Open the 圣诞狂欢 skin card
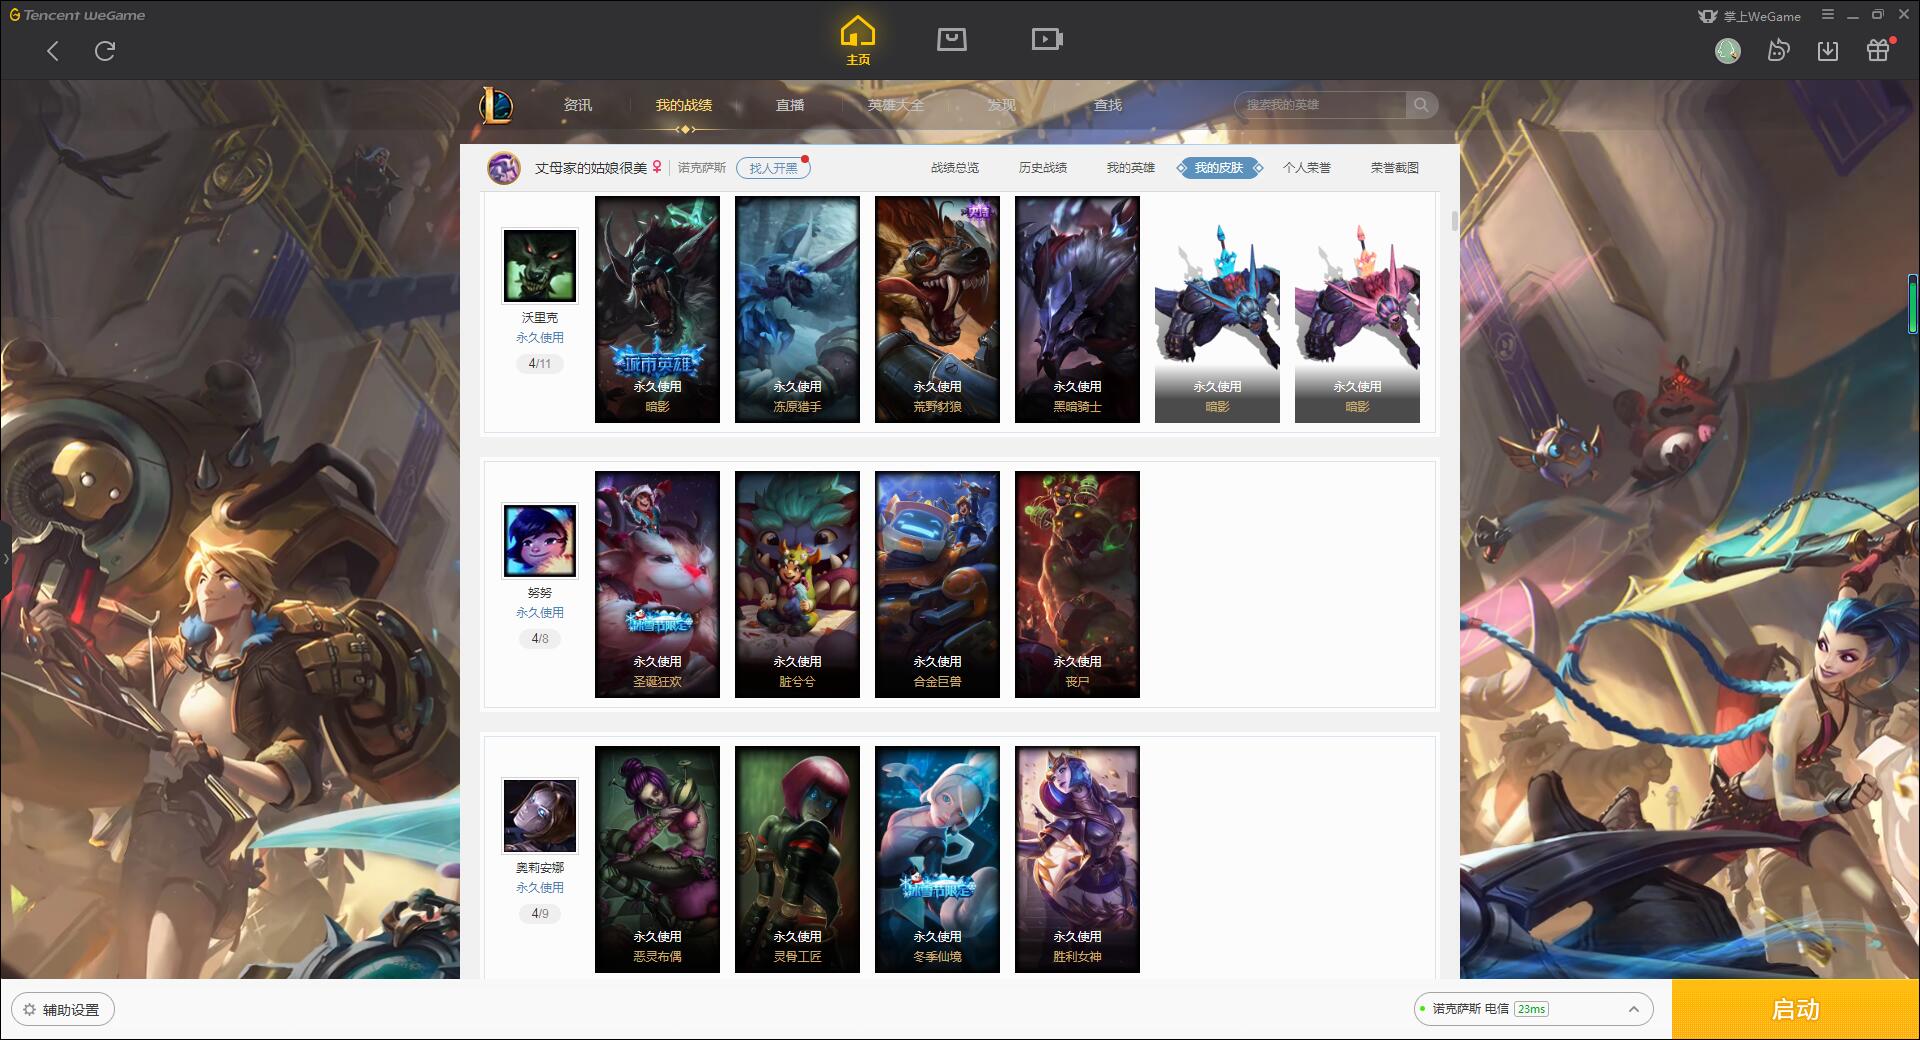The image size is (1920, 1040). tap(657, 584)
